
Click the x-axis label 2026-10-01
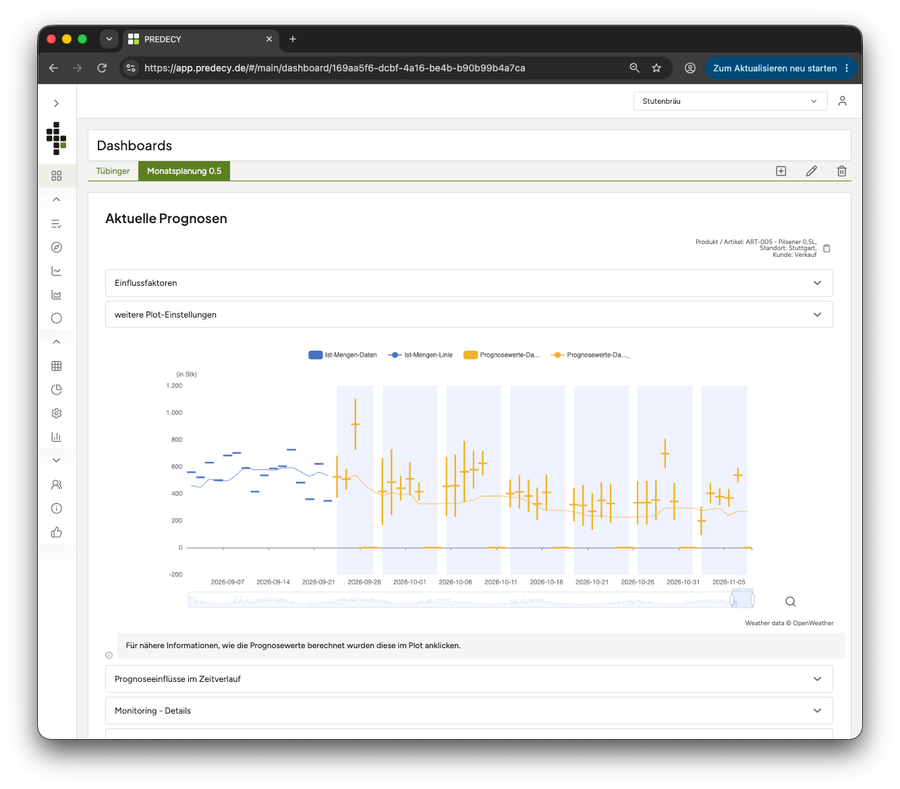pyautogui.click(x=409, y=582)
